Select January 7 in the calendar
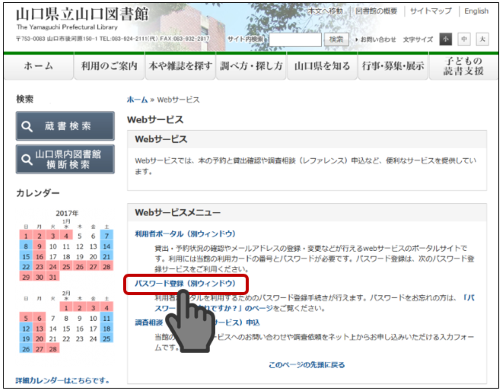Viewport: 500px width, 391px height. [107, 236]
